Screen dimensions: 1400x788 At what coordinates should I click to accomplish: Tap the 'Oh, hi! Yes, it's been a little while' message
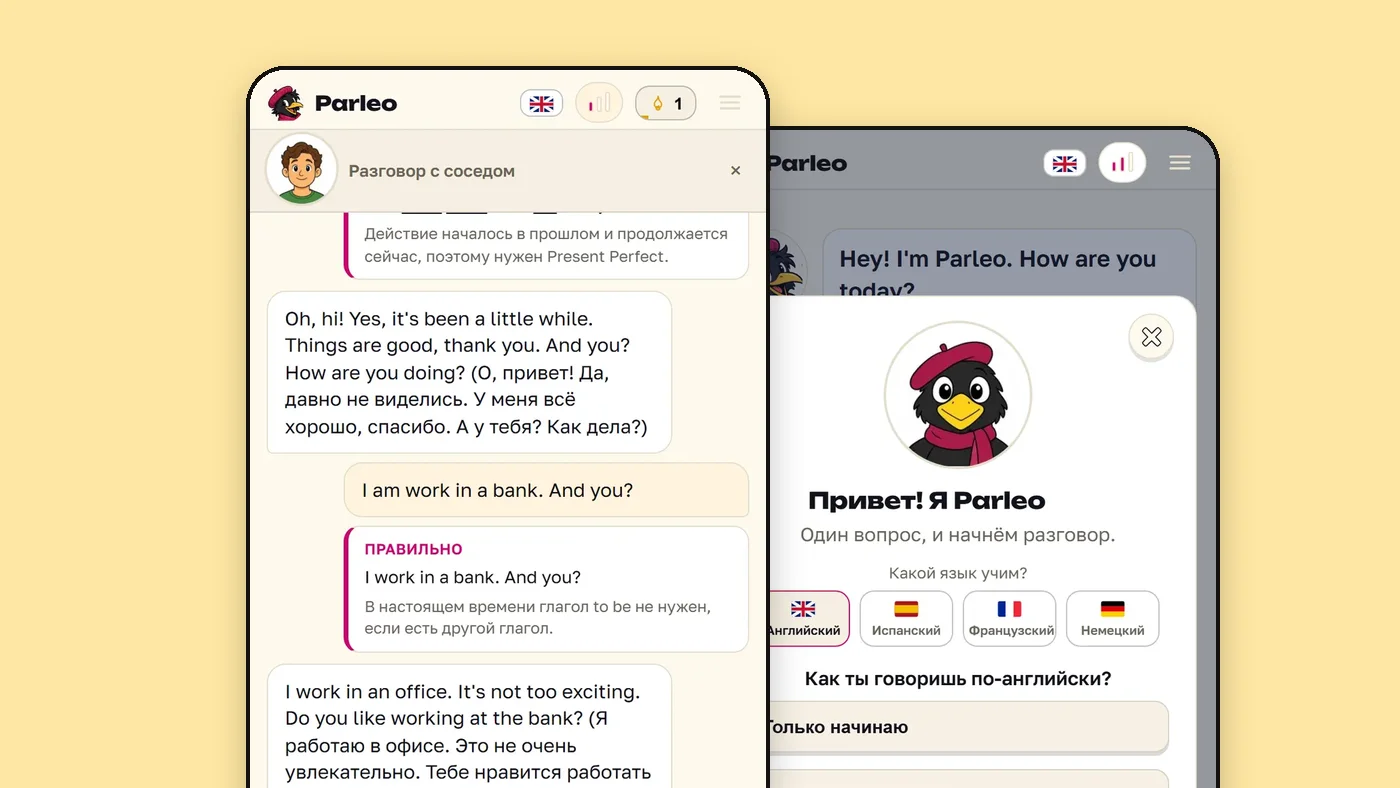click(469, 372)
